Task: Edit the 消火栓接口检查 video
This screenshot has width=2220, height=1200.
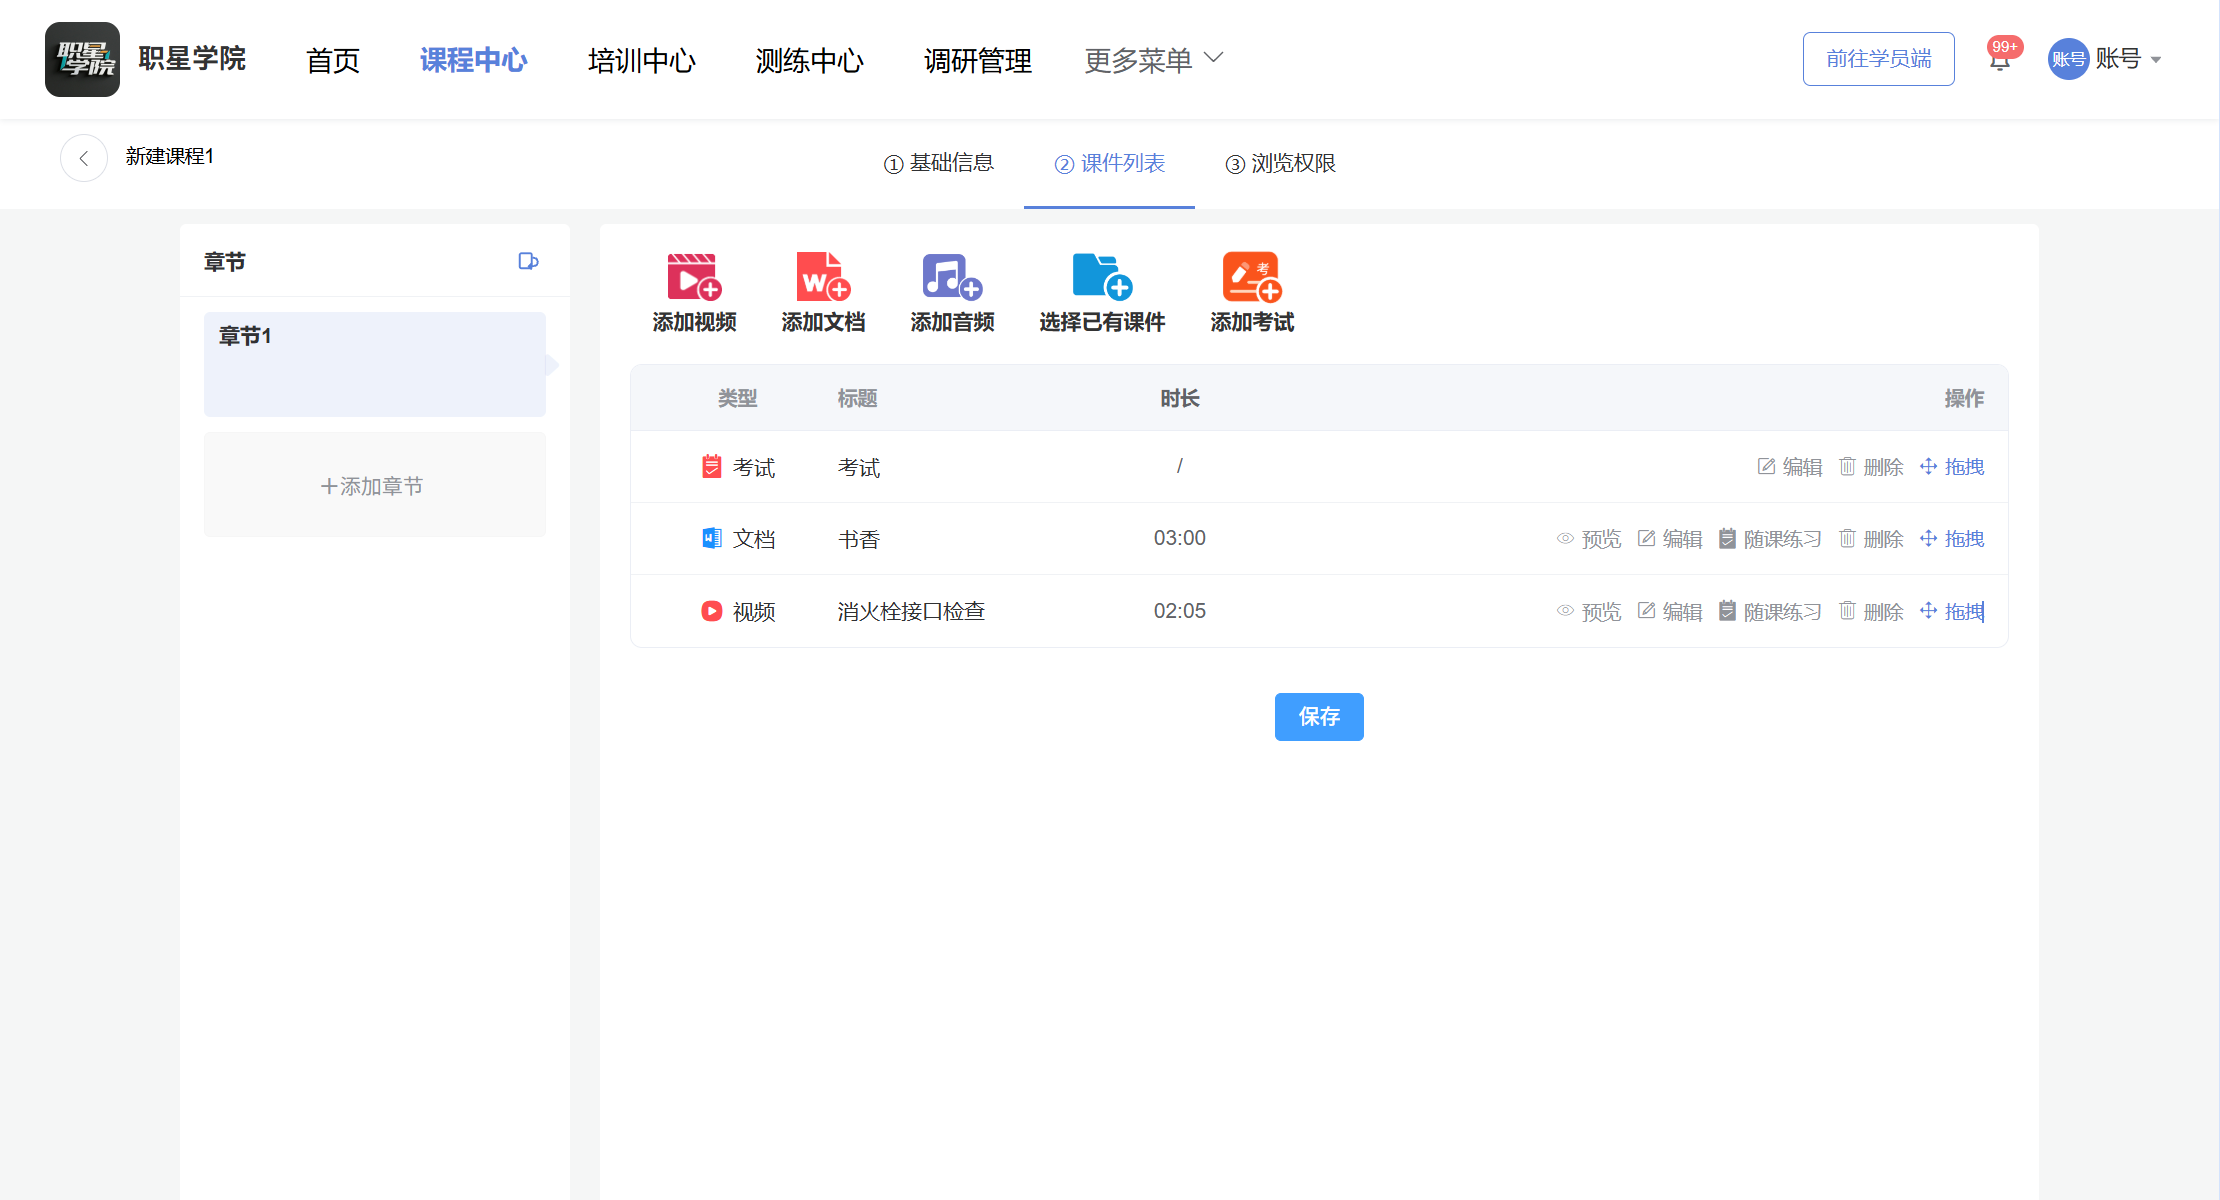Action: 1670,611
